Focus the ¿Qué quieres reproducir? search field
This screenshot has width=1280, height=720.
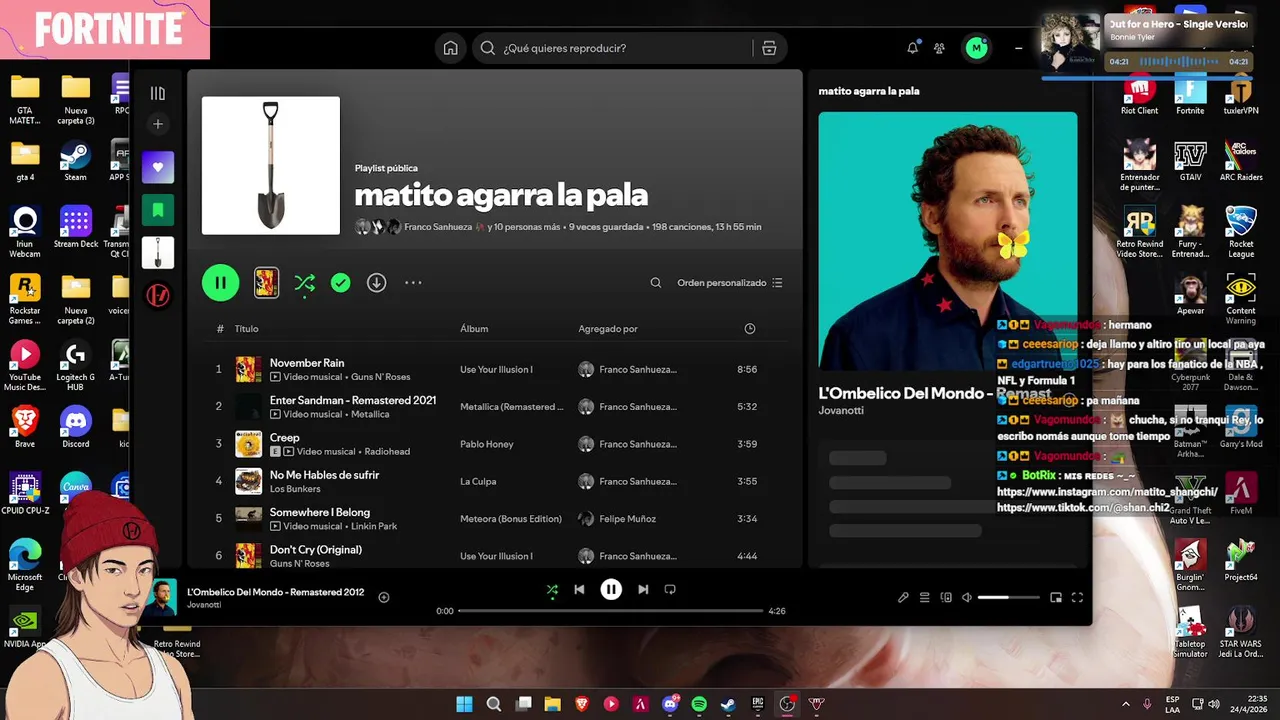625,48
